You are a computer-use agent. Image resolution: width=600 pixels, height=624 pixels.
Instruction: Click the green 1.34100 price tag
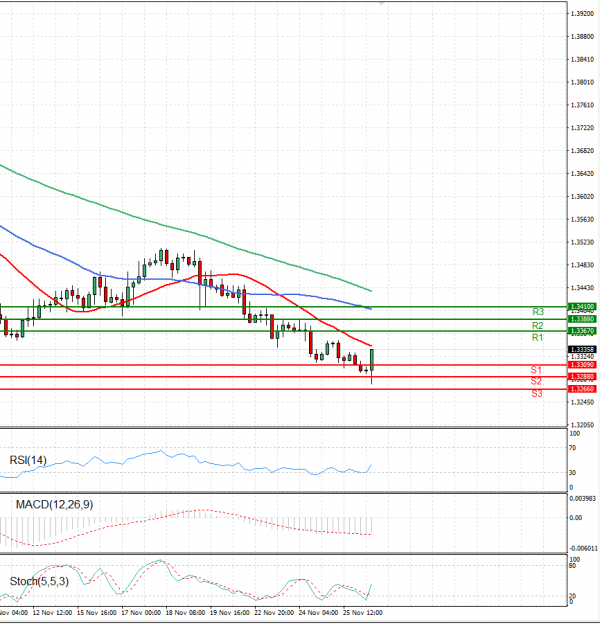[582, 307]
